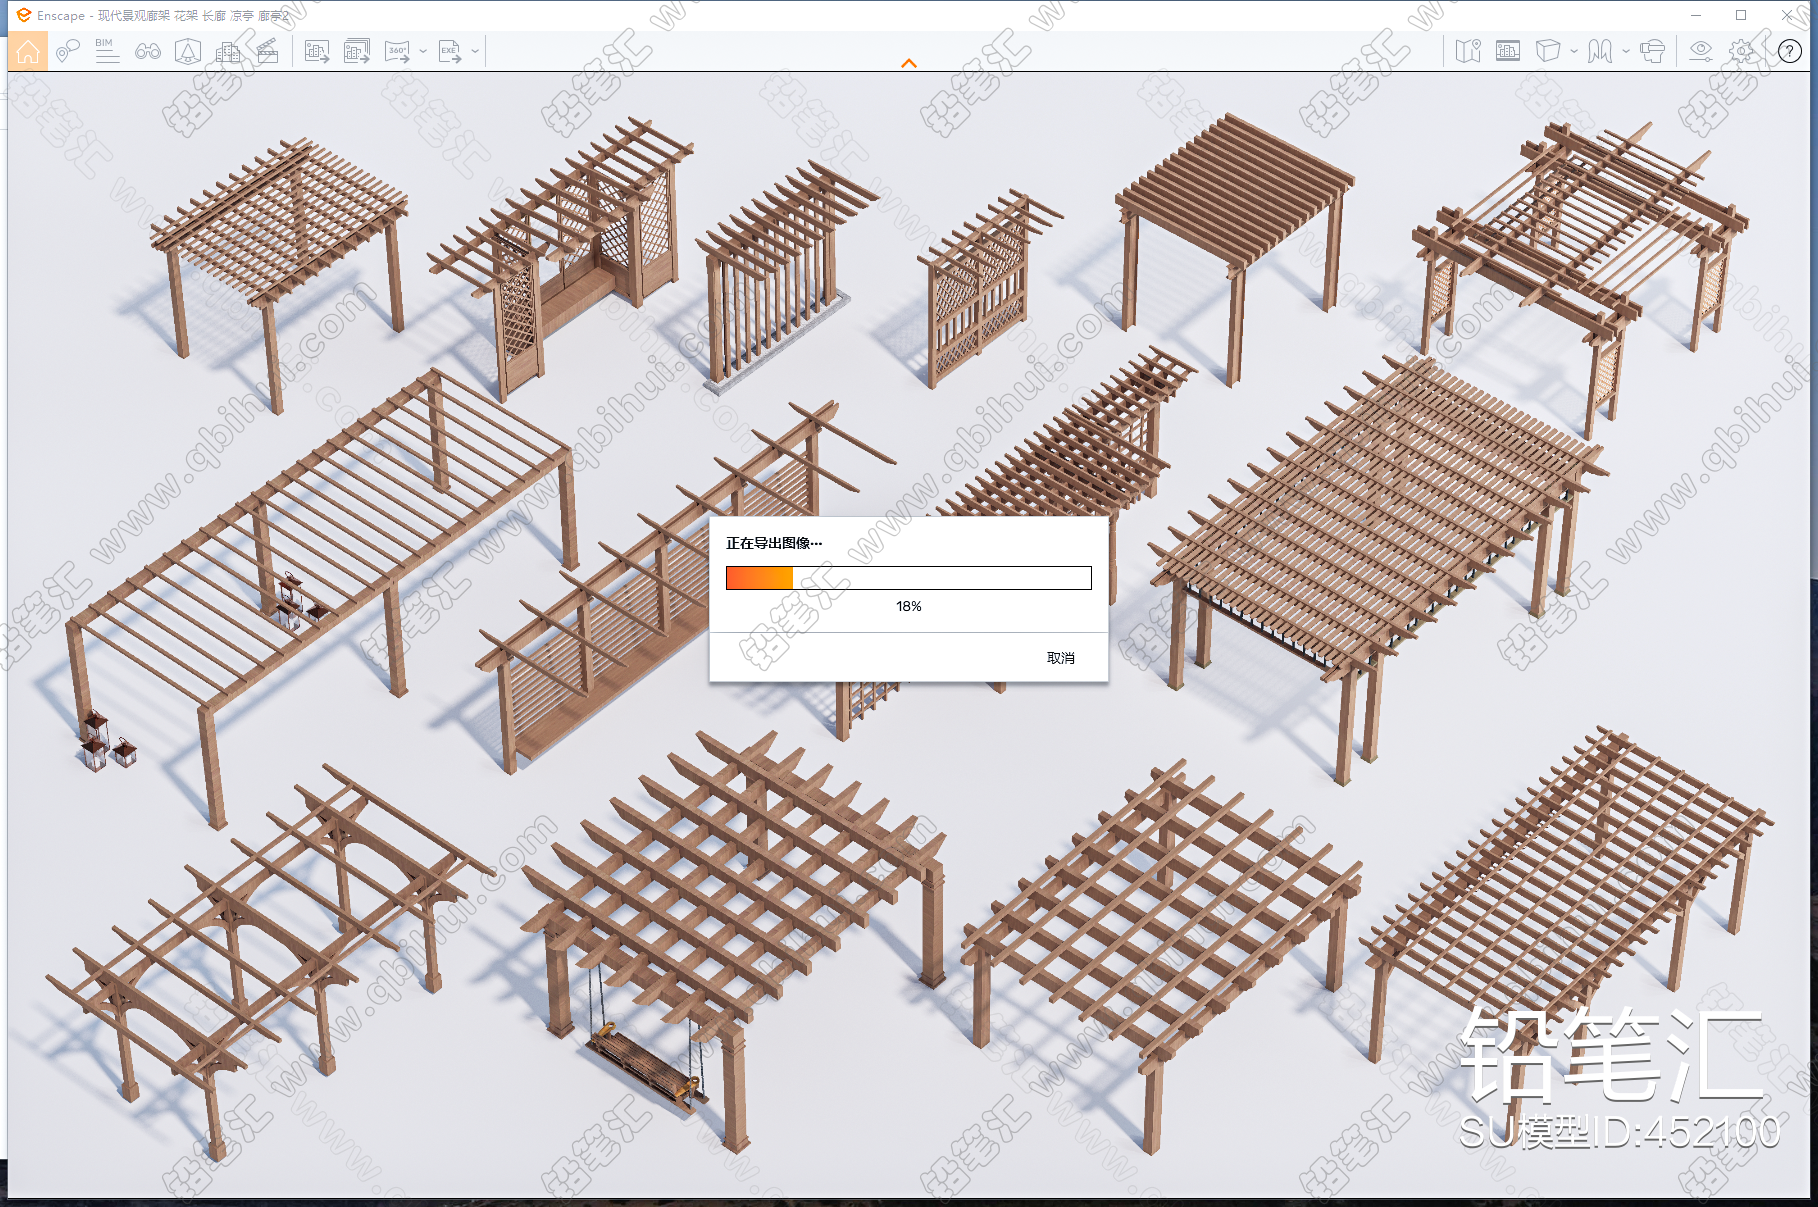Open the help question mark icon

point(1790,51)
